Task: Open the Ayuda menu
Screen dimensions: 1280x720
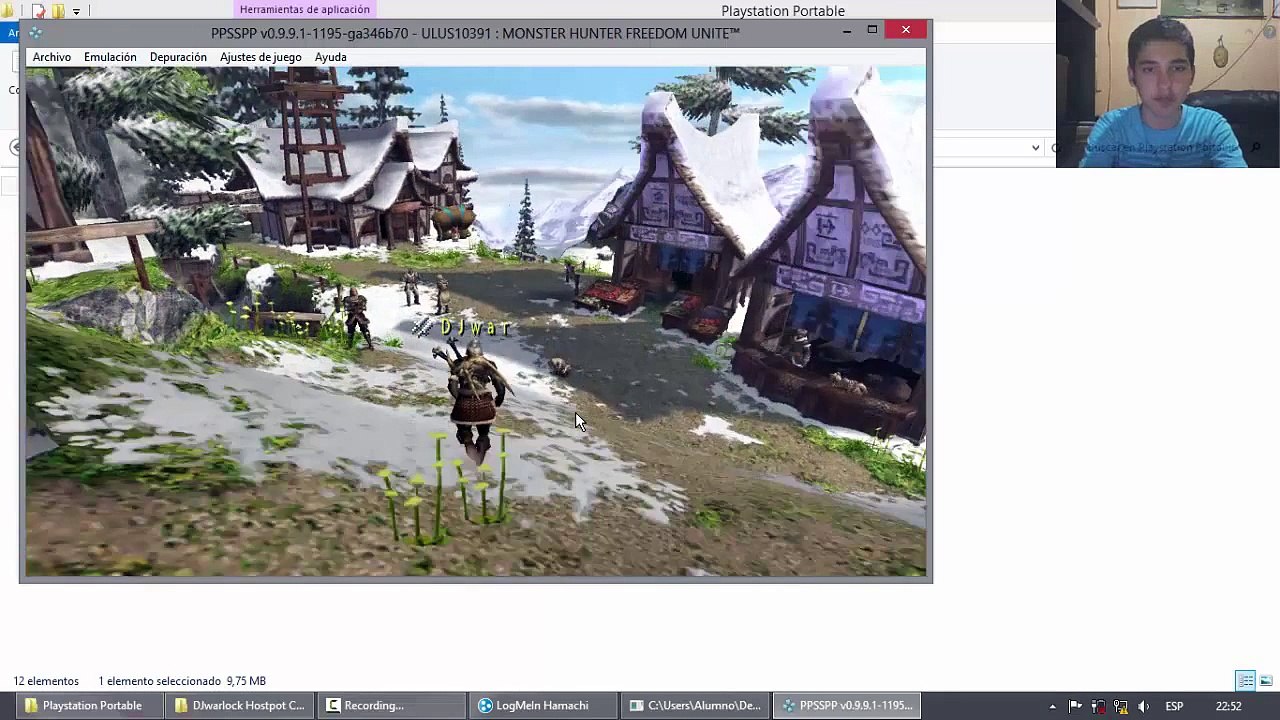Action: tap(331, 57)
